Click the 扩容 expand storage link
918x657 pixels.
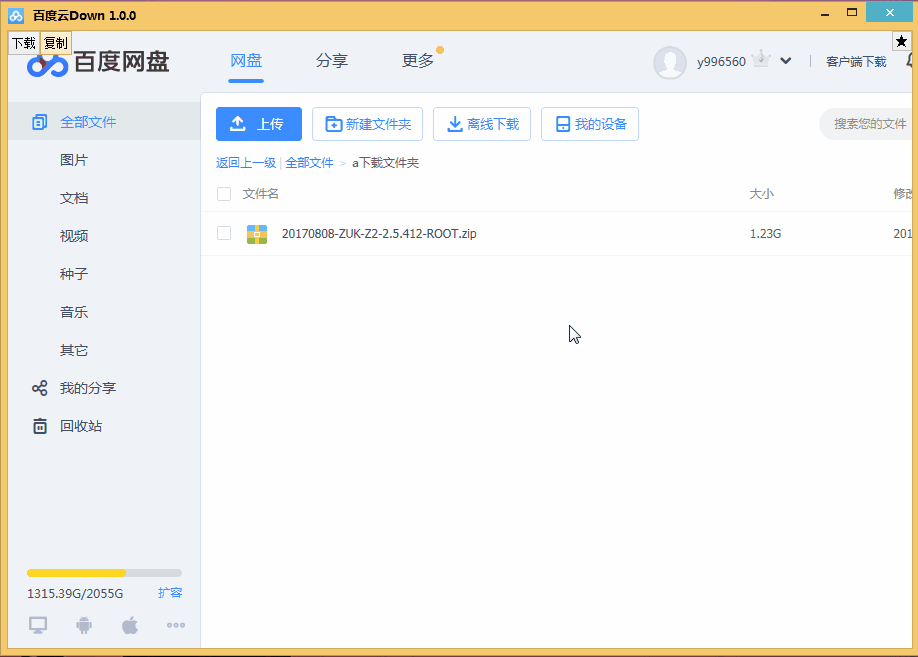pos(170,593)
